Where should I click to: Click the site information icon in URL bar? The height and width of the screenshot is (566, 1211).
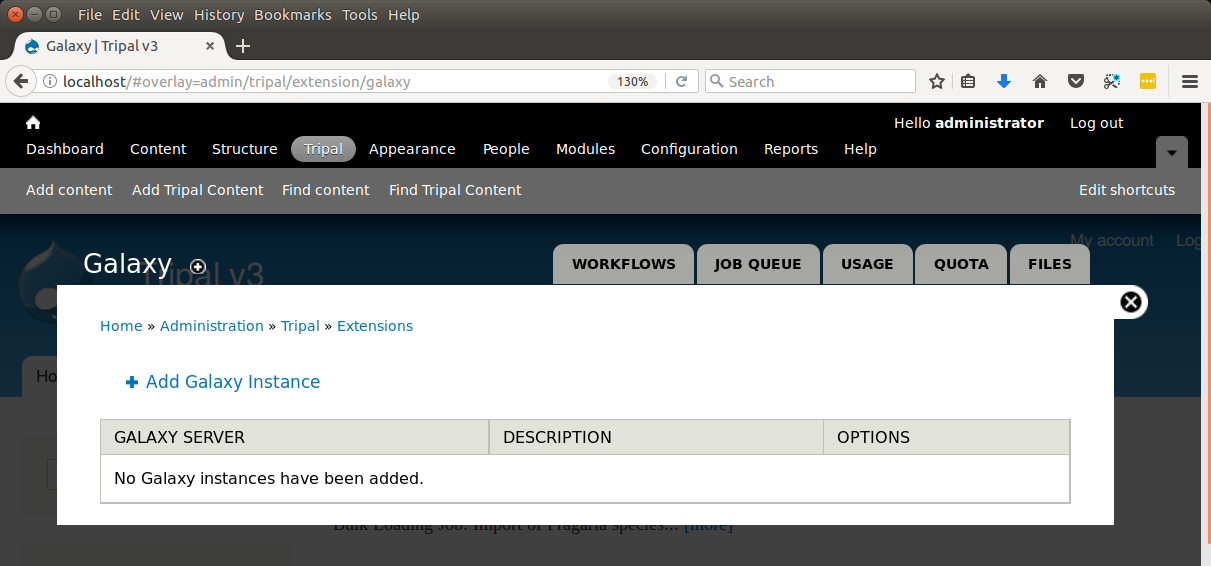(49, 82)
